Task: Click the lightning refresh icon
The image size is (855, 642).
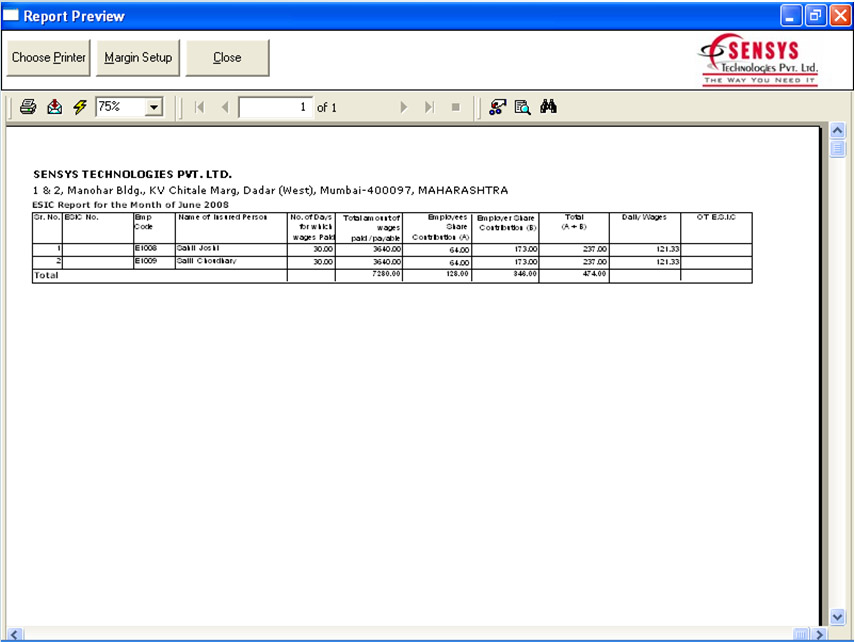Action: (80, 107)
